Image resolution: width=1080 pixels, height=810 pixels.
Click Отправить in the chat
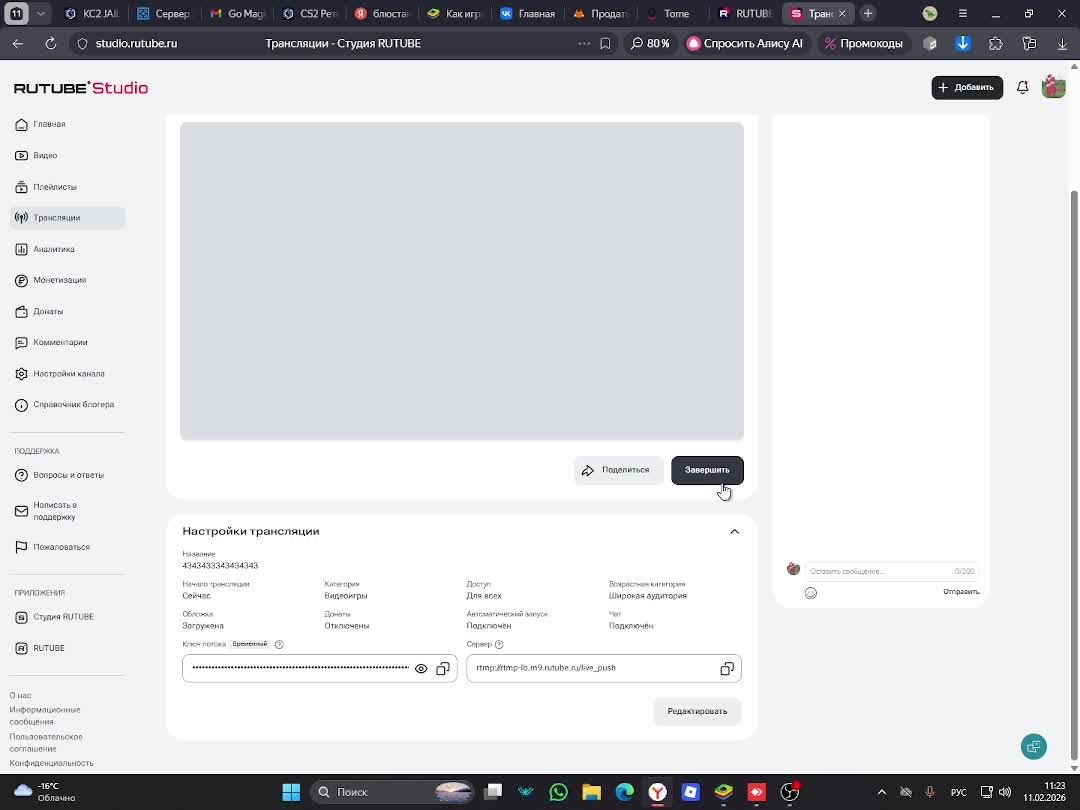tap(961, 592)
